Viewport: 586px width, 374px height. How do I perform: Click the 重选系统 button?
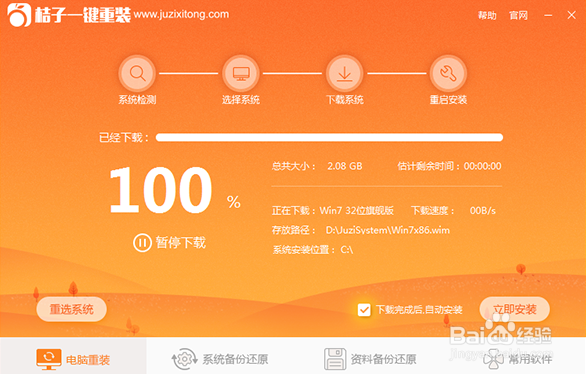pos(71,309)
